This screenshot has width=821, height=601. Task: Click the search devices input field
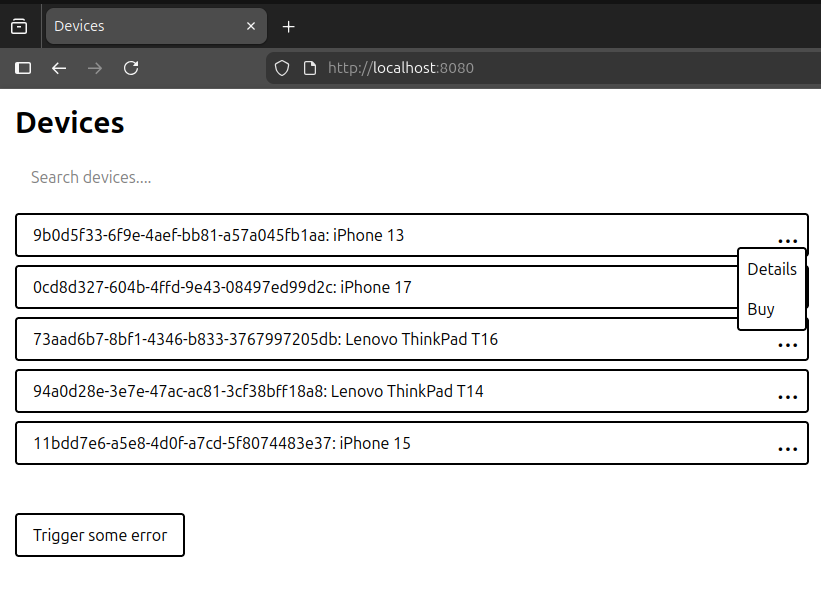[x=200, y=177]
